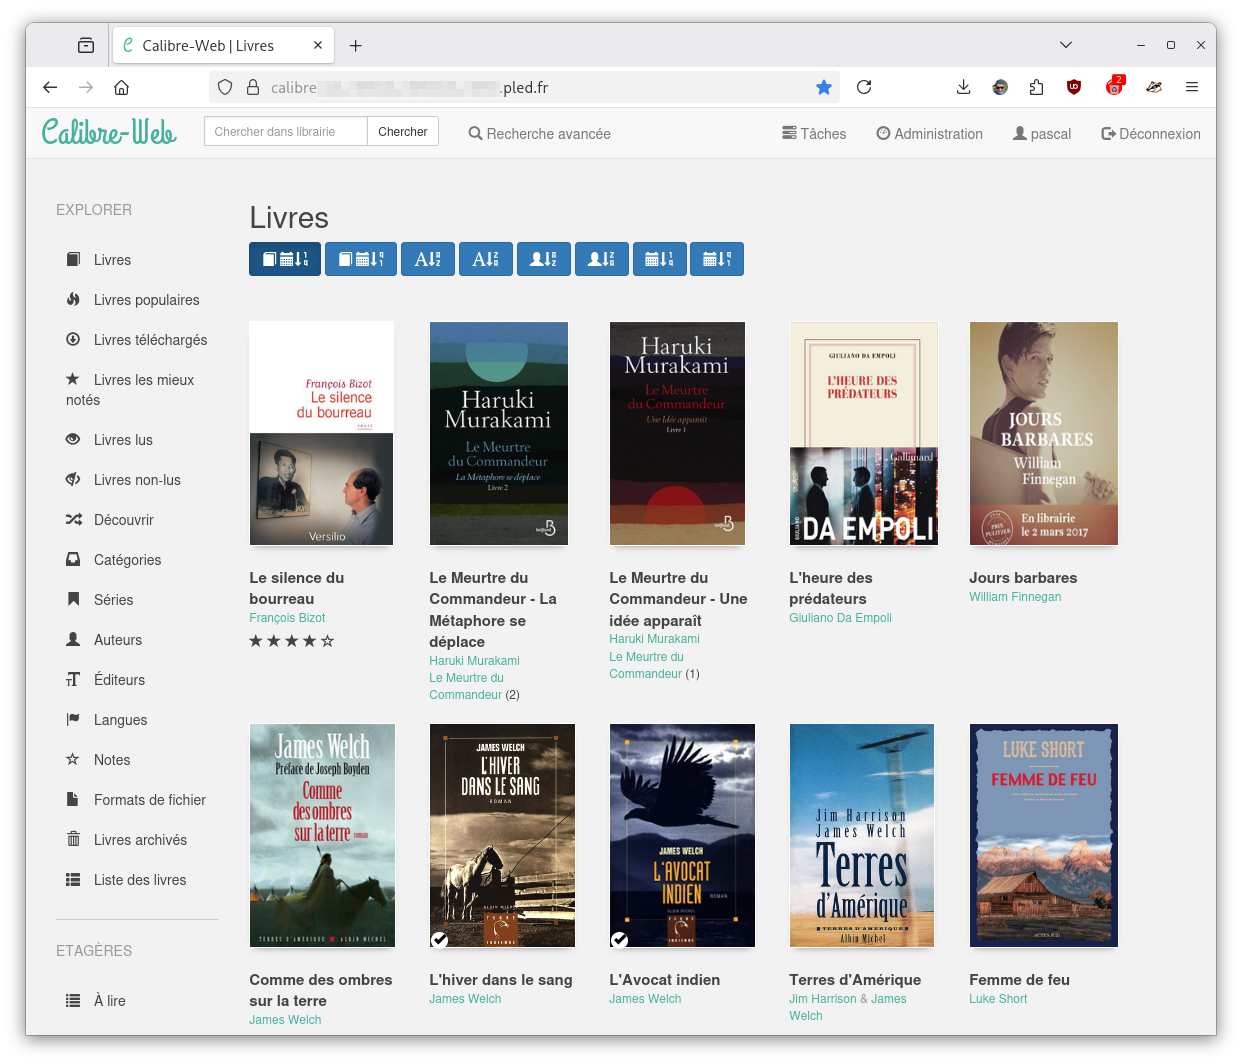Click Déconnexion to log out
1242x1064 pixels.
[1151, 134]
